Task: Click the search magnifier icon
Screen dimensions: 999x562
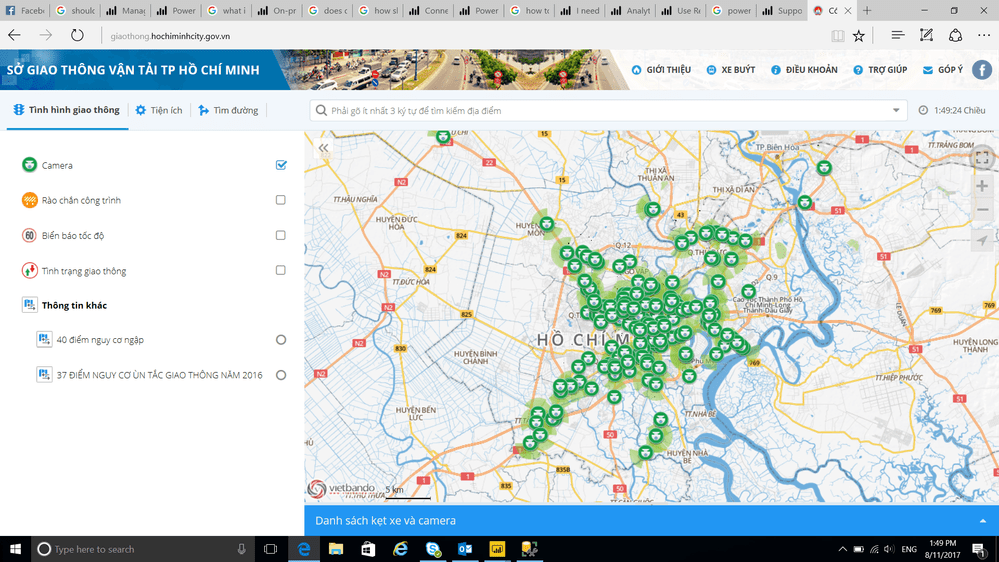Action: 321,111
